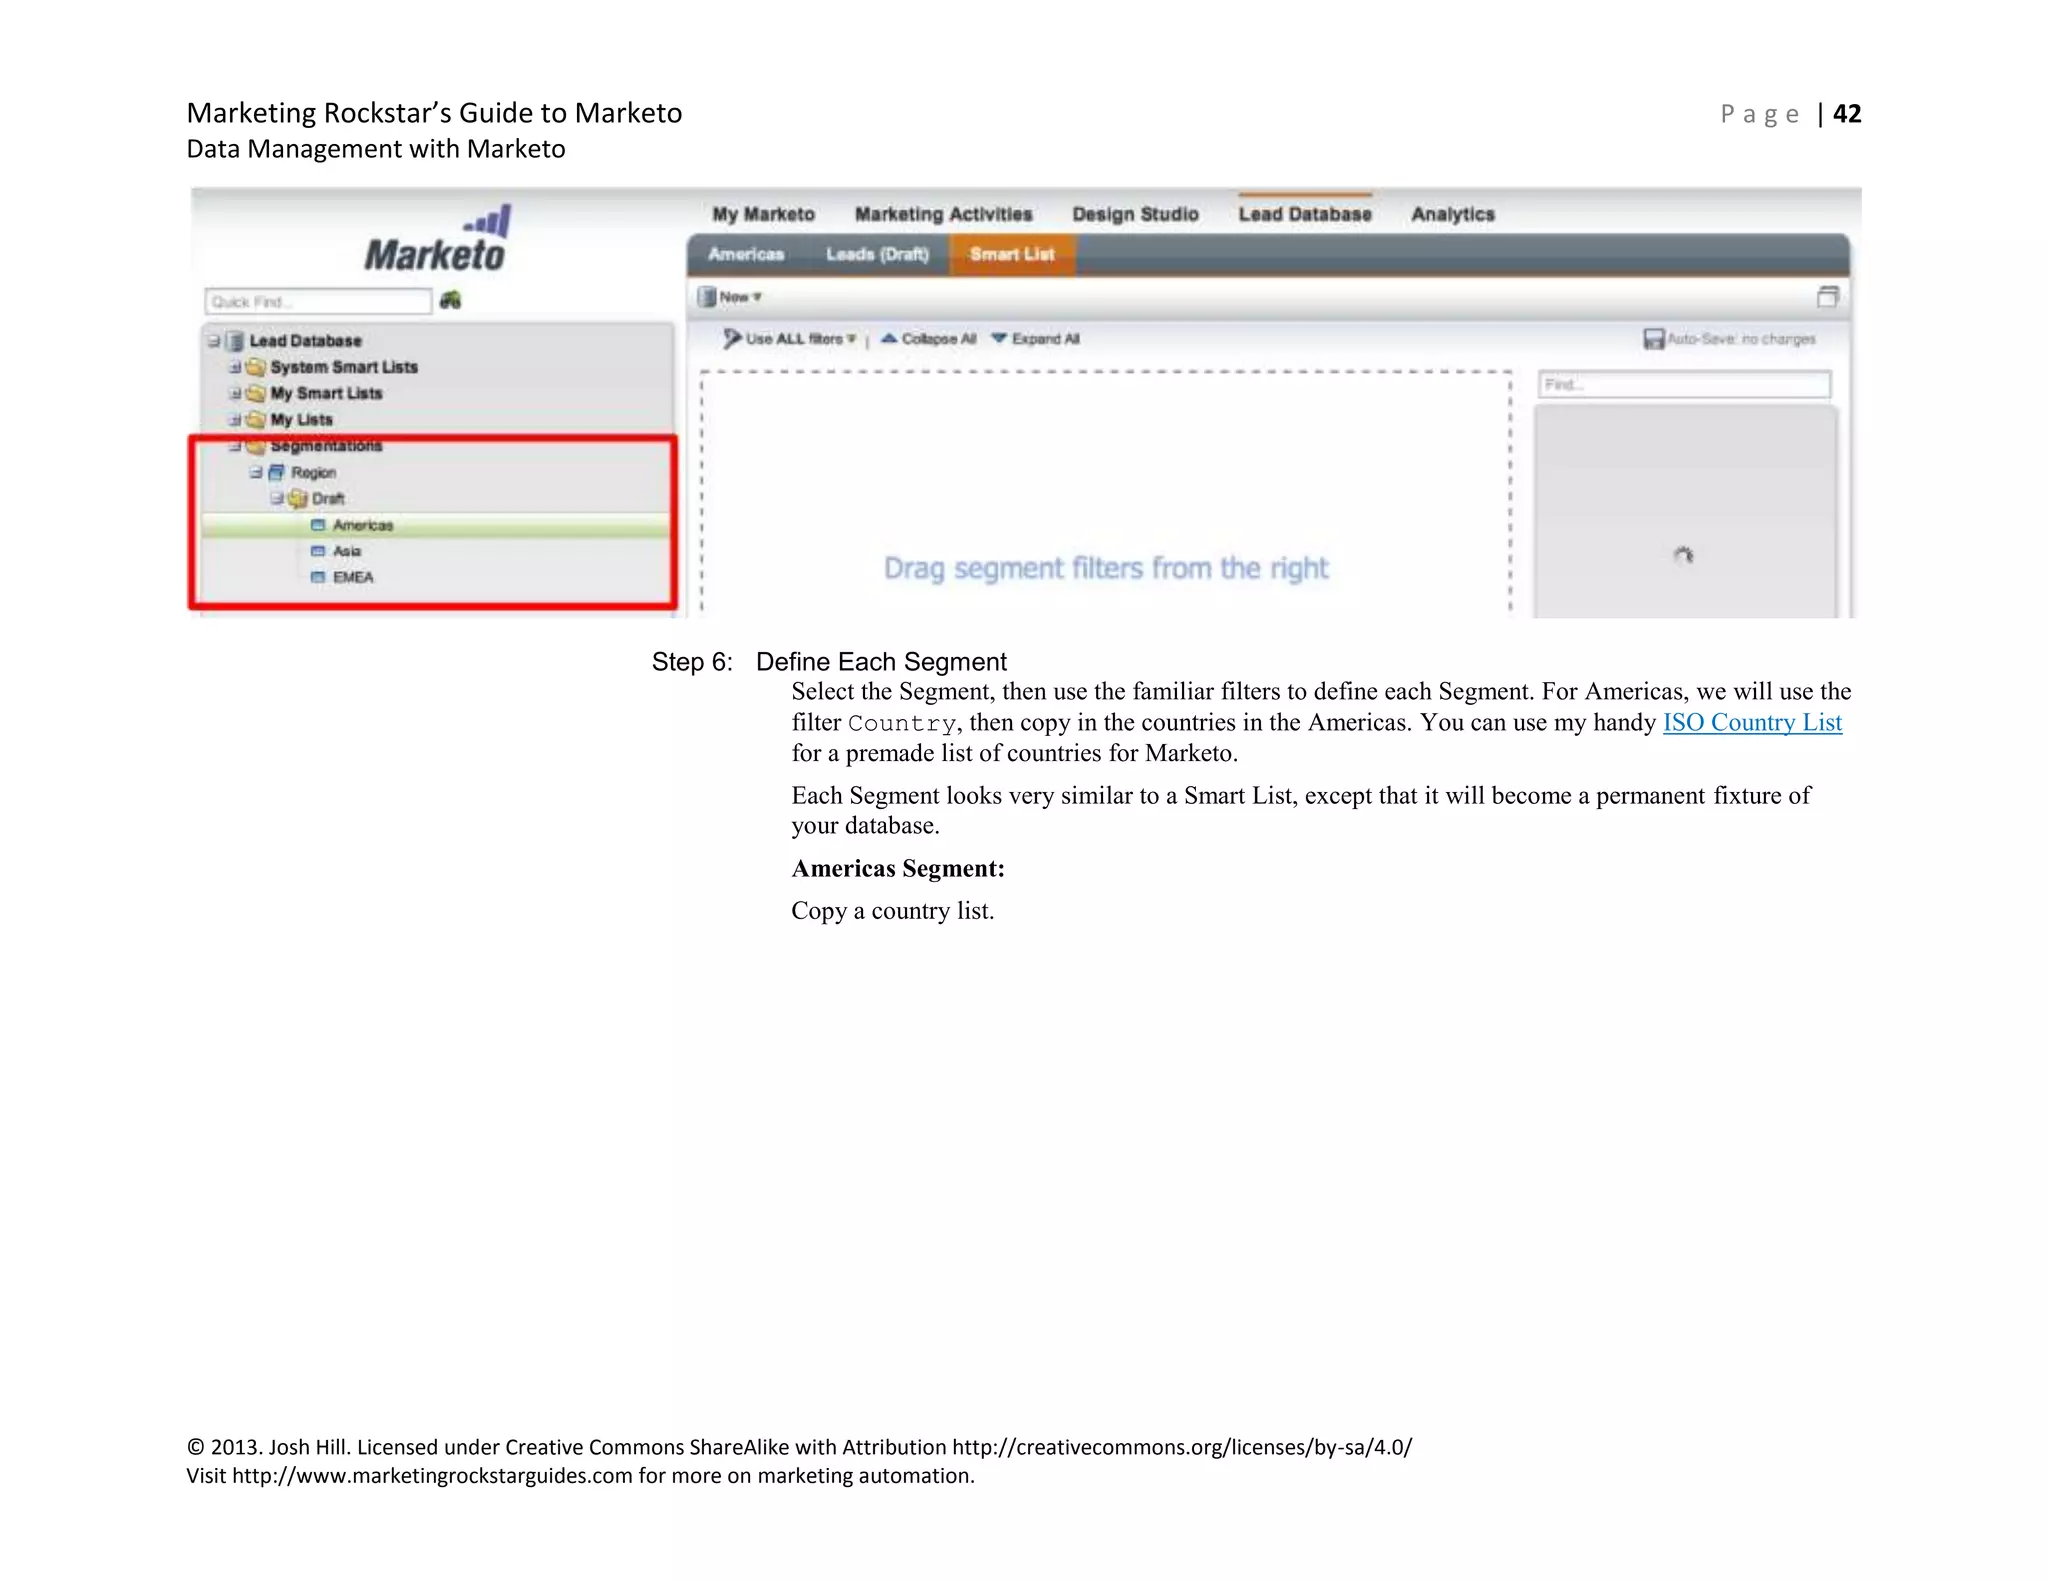The image size is (2048, 1582).
Task: Click the Auto-Save disk icon
Action: point(1653,339)
